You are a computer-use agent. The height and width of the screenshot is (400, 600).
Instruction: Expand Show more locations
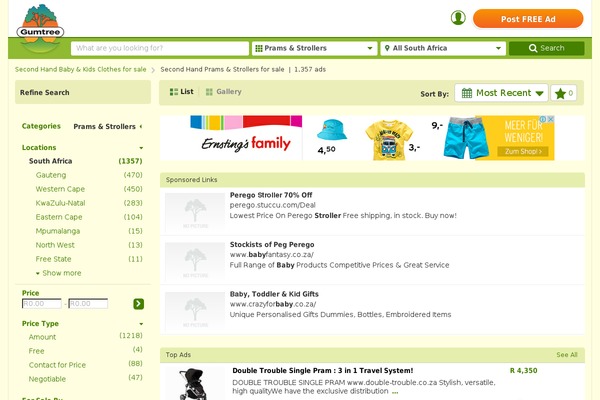(59, 273)
